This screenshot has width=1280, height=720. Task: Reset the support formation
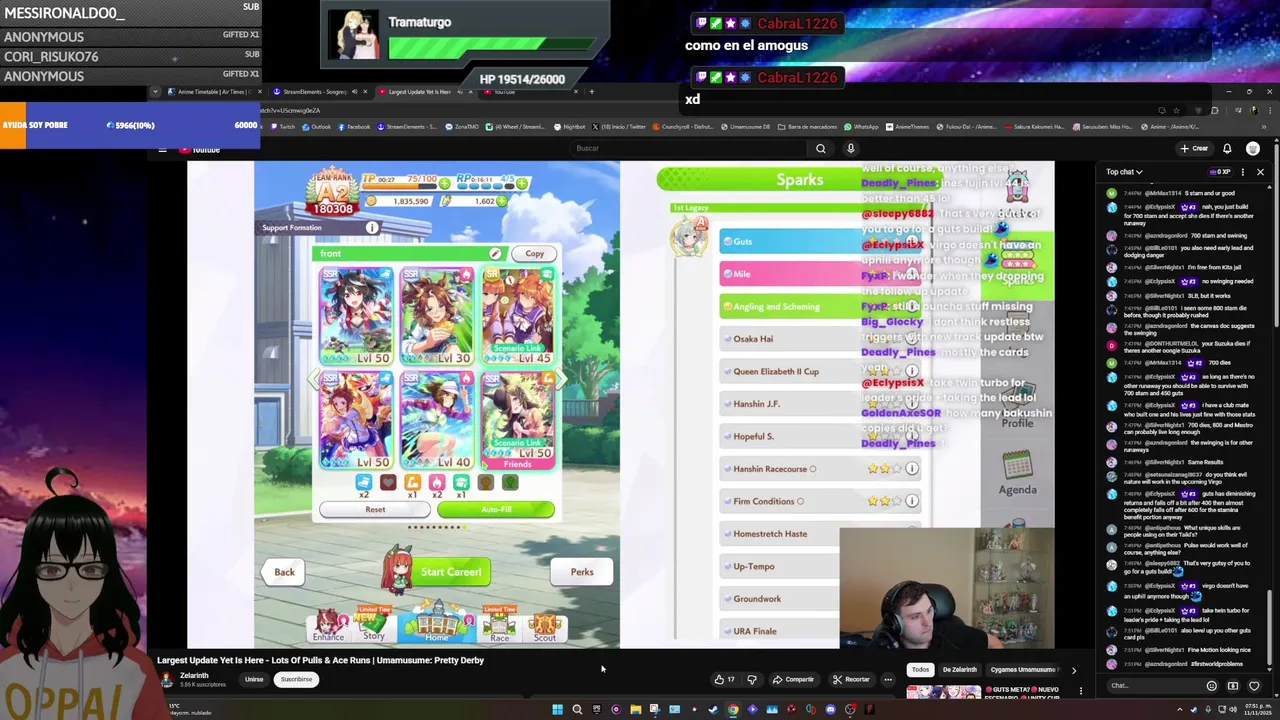(375, 509)
